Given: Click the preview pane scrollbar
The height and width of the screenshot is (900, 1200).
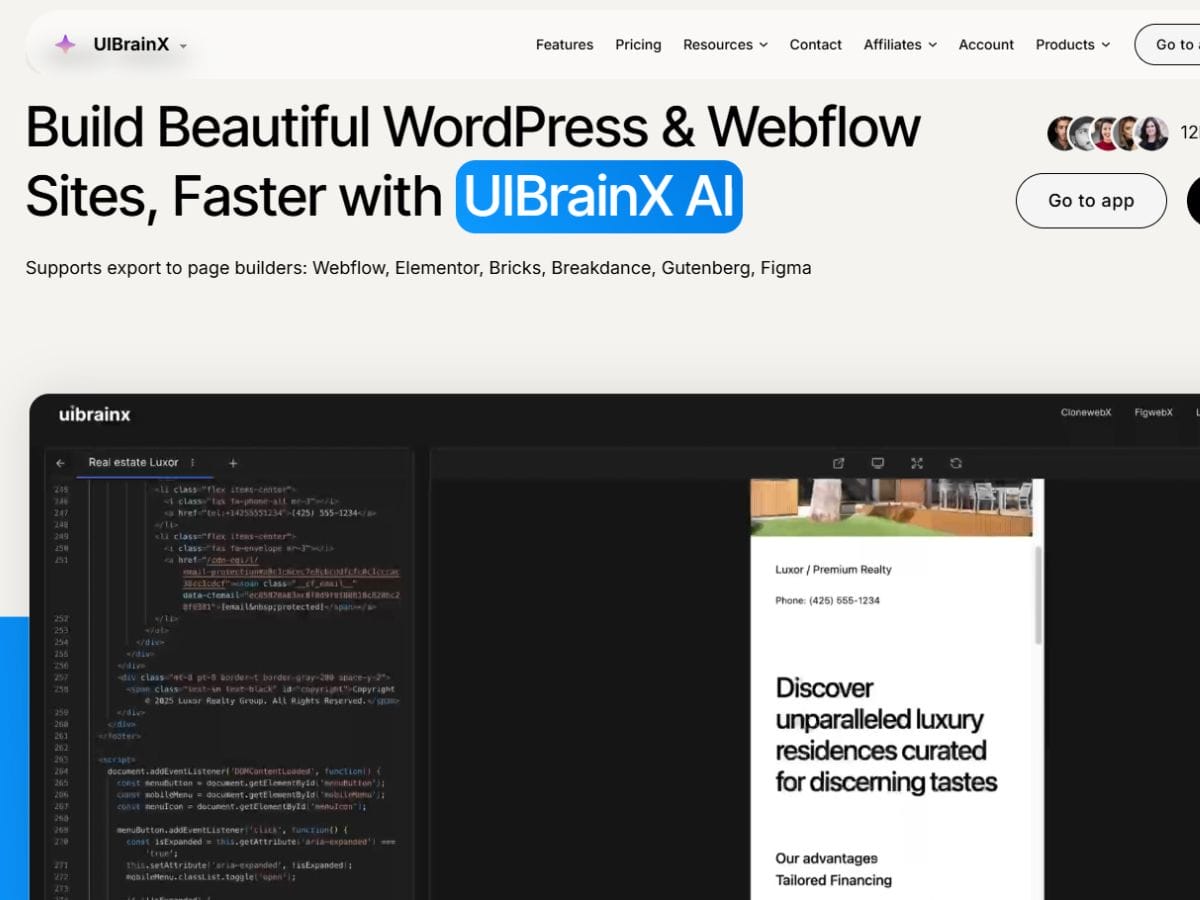Looking at the screenshot, I should point(1038,595).
